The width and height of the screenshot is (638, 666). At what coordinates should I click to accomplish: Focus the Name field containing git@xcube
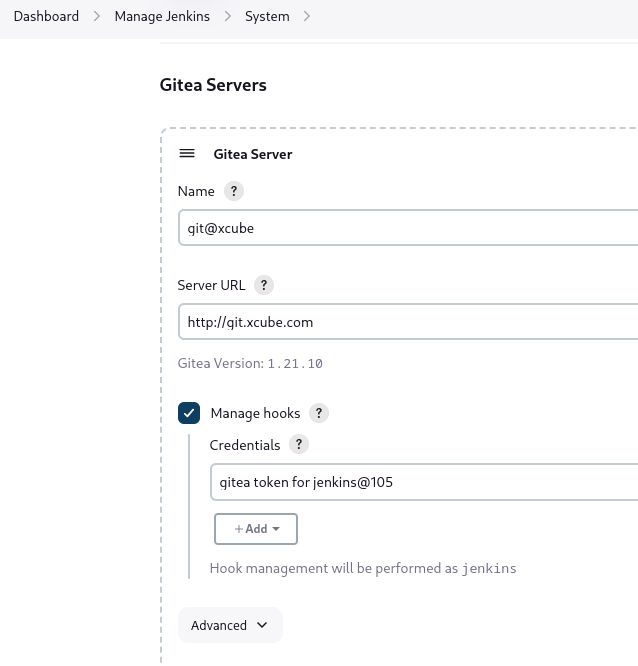pyautogui.click(x=408, y=228)
